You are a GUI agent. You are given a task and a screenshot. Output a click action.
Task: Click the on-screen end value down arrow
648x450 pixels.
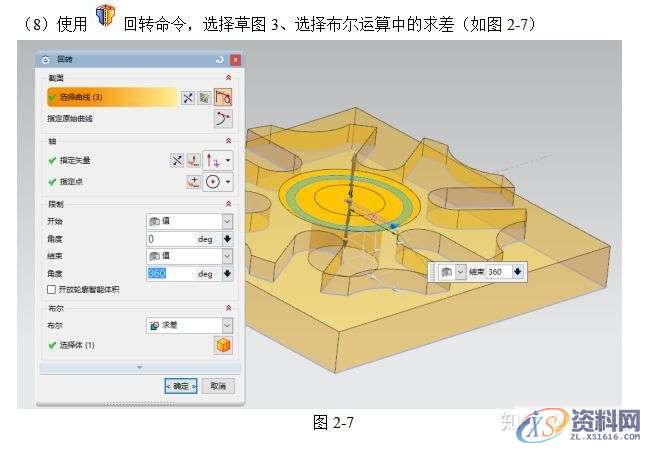point(518,272)
